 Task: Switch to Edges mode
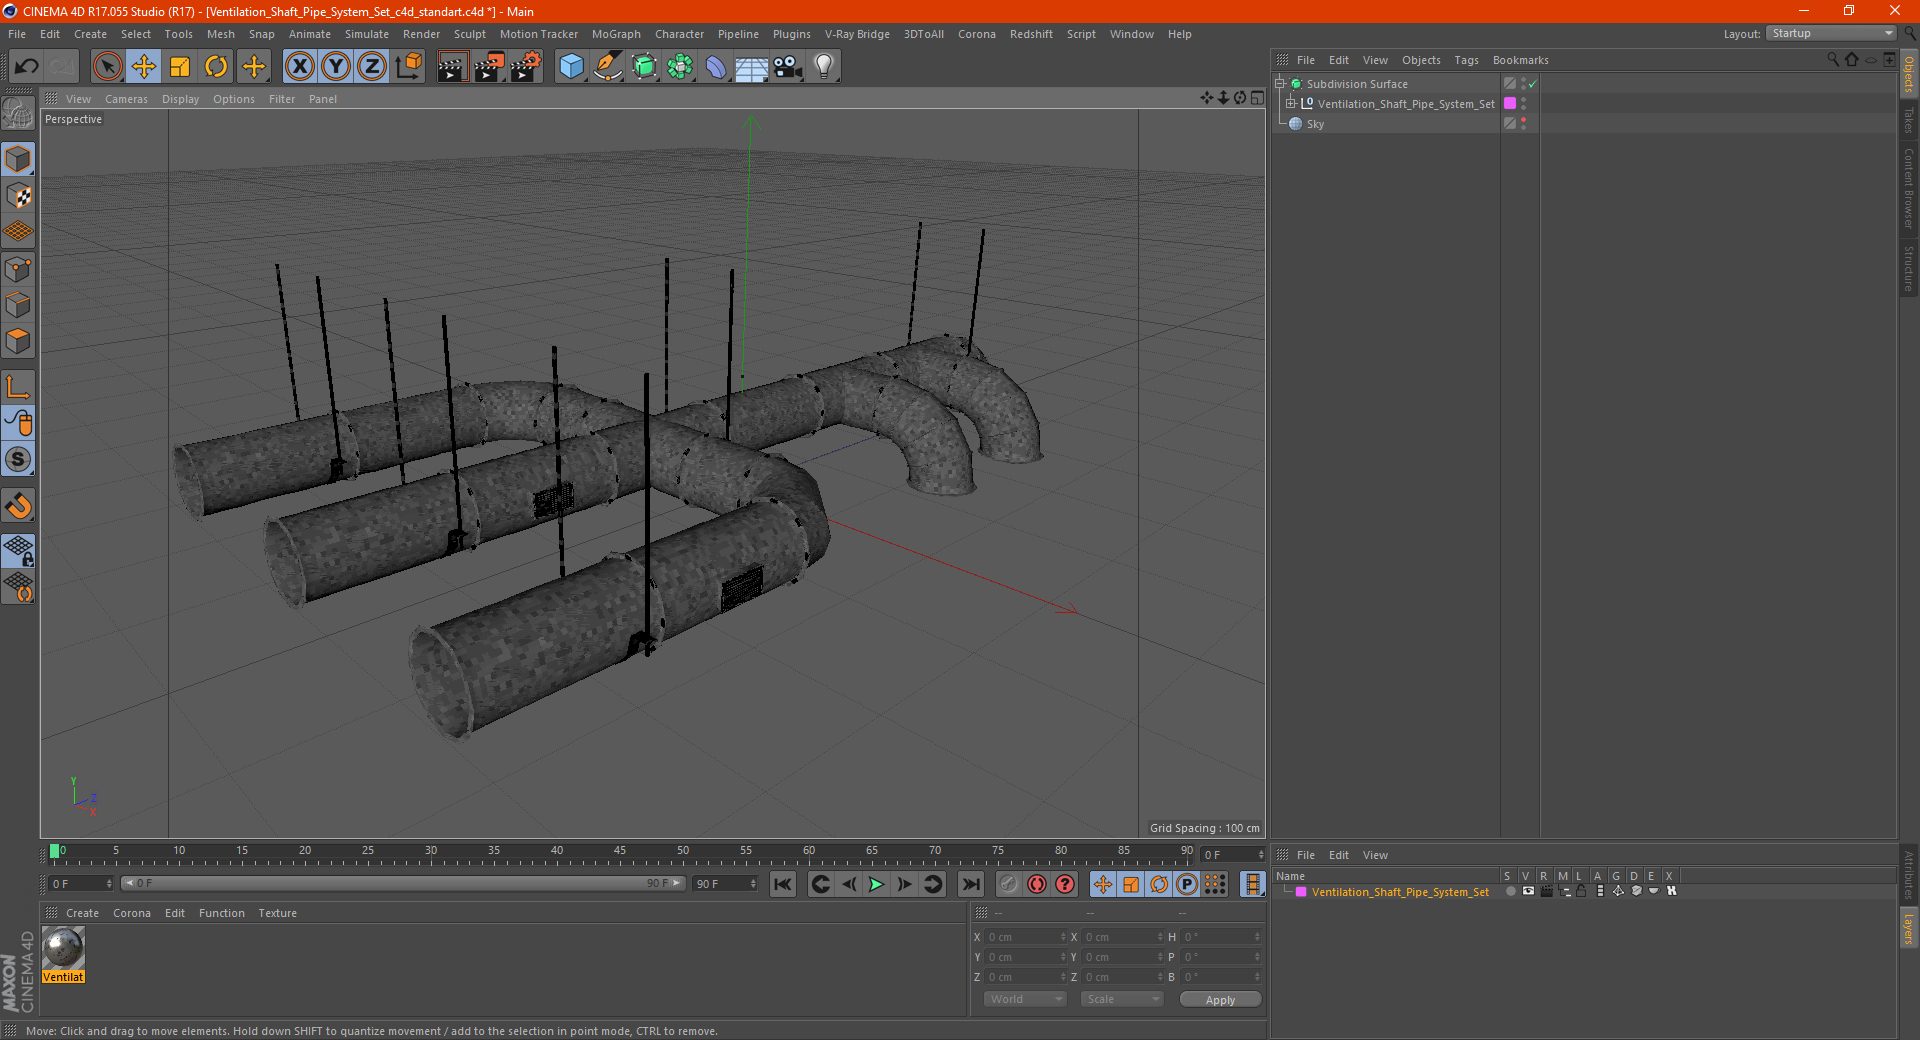point(18,305)
